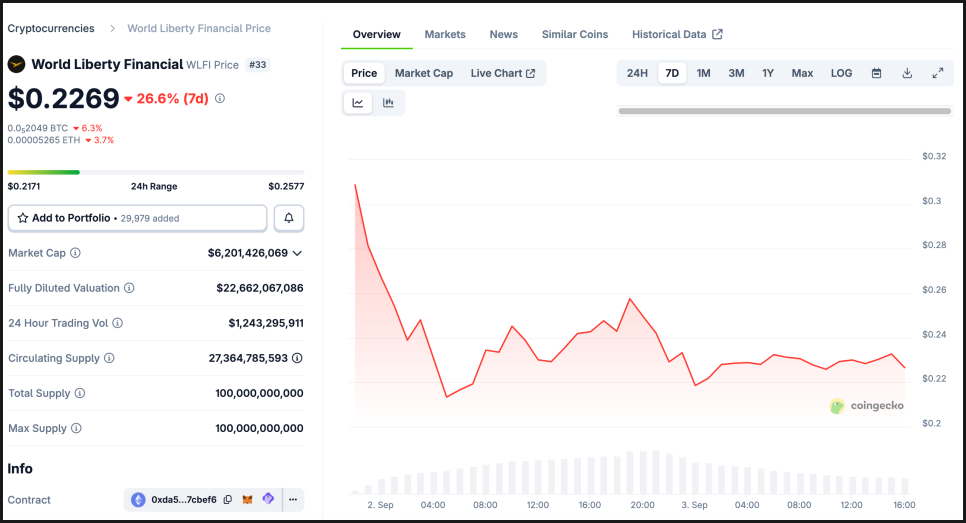Click the $22,662,067,086 valuation value
This screenshot has height=523, width=966.
[259, 288]
